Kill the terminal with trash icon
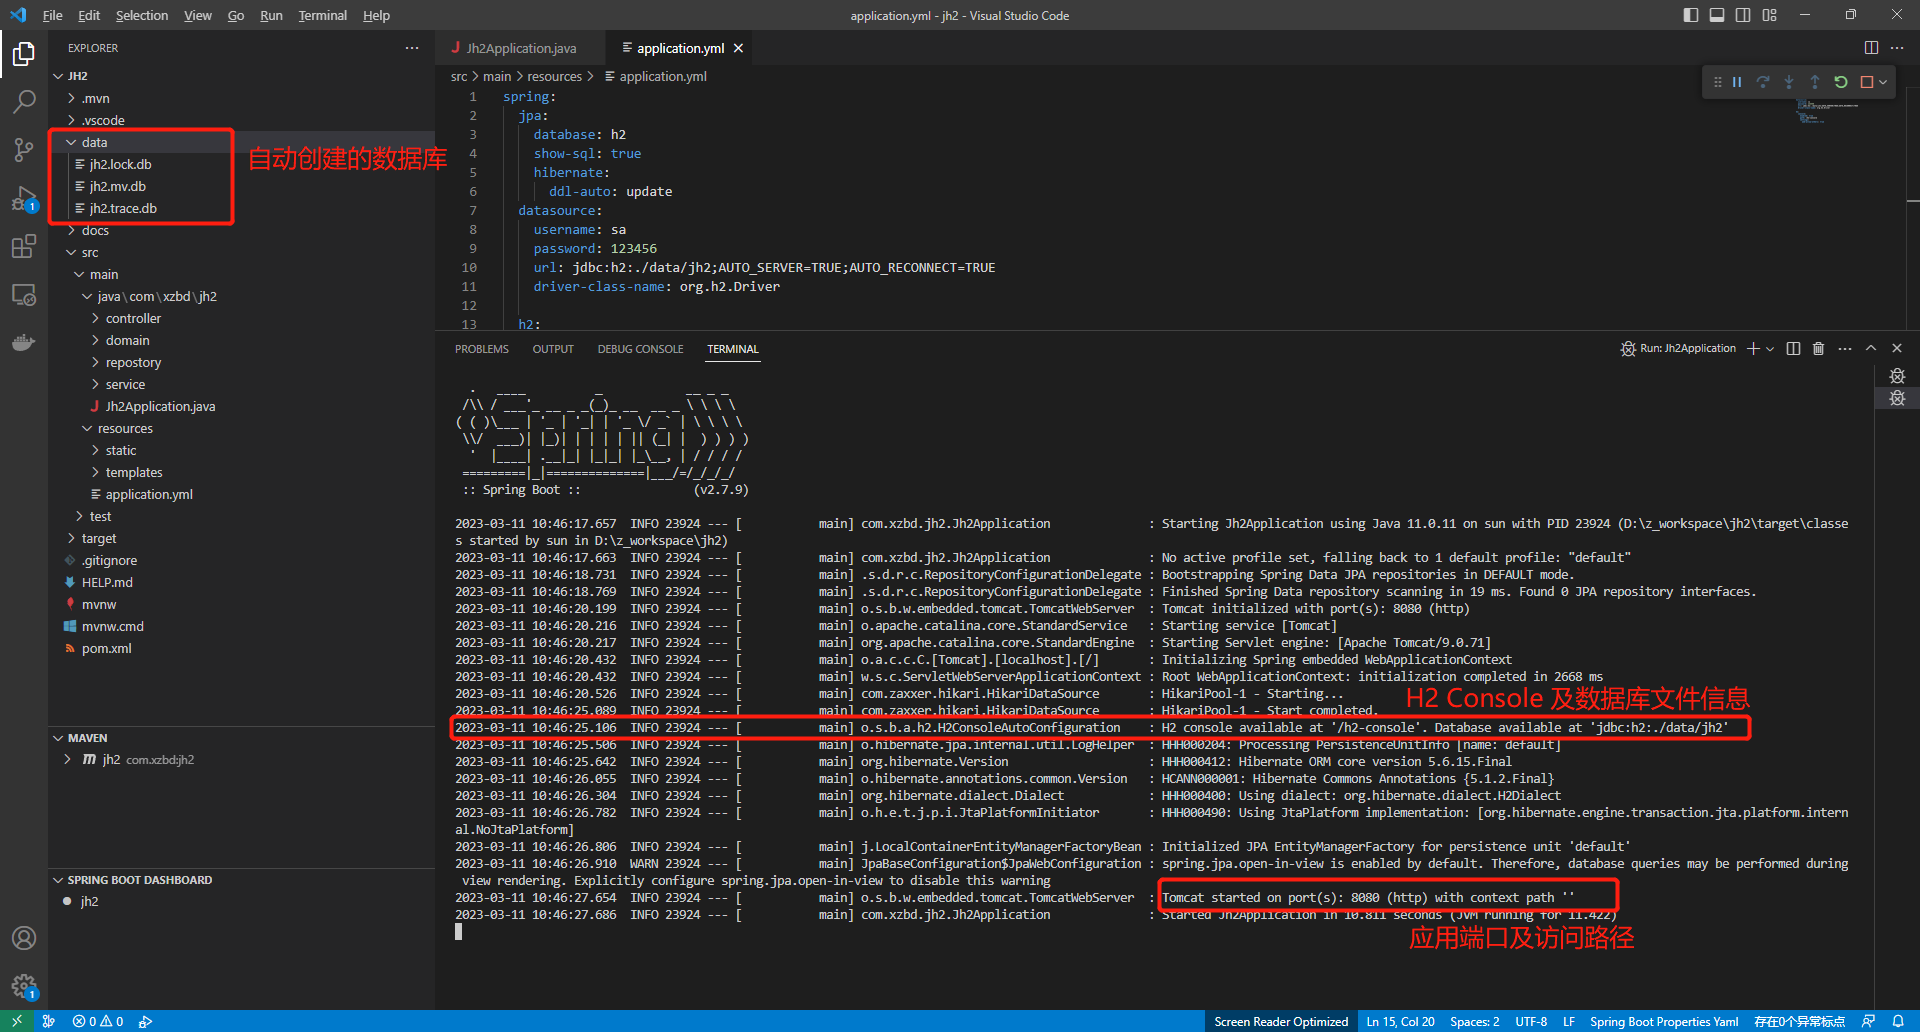 coord(1819,348)
